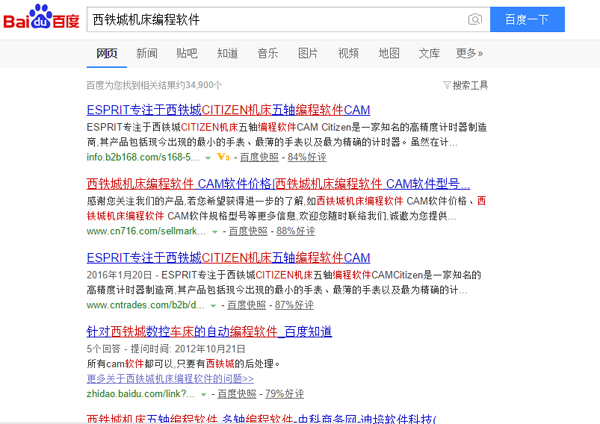Switch to the 新闻 tab
Image resolution: width=600 pixels, height=424 pixels.
(147, 53)
